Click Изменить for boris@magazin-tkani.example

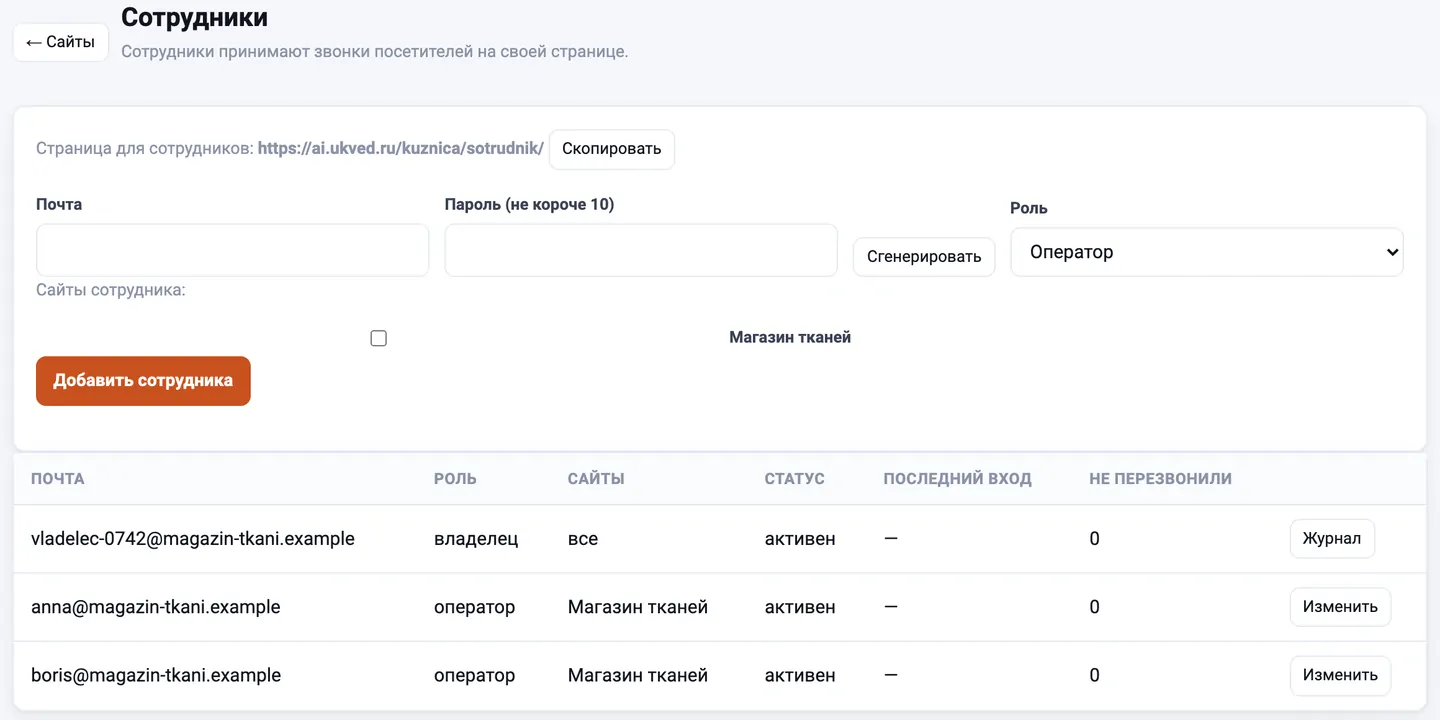(x=1340, y=675)
